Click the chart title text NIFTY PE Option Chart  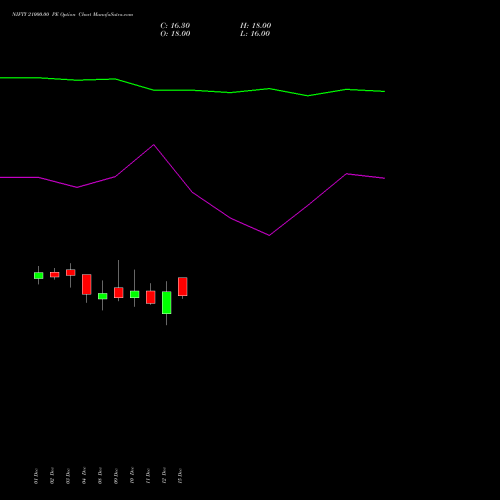tap(72, 15)
